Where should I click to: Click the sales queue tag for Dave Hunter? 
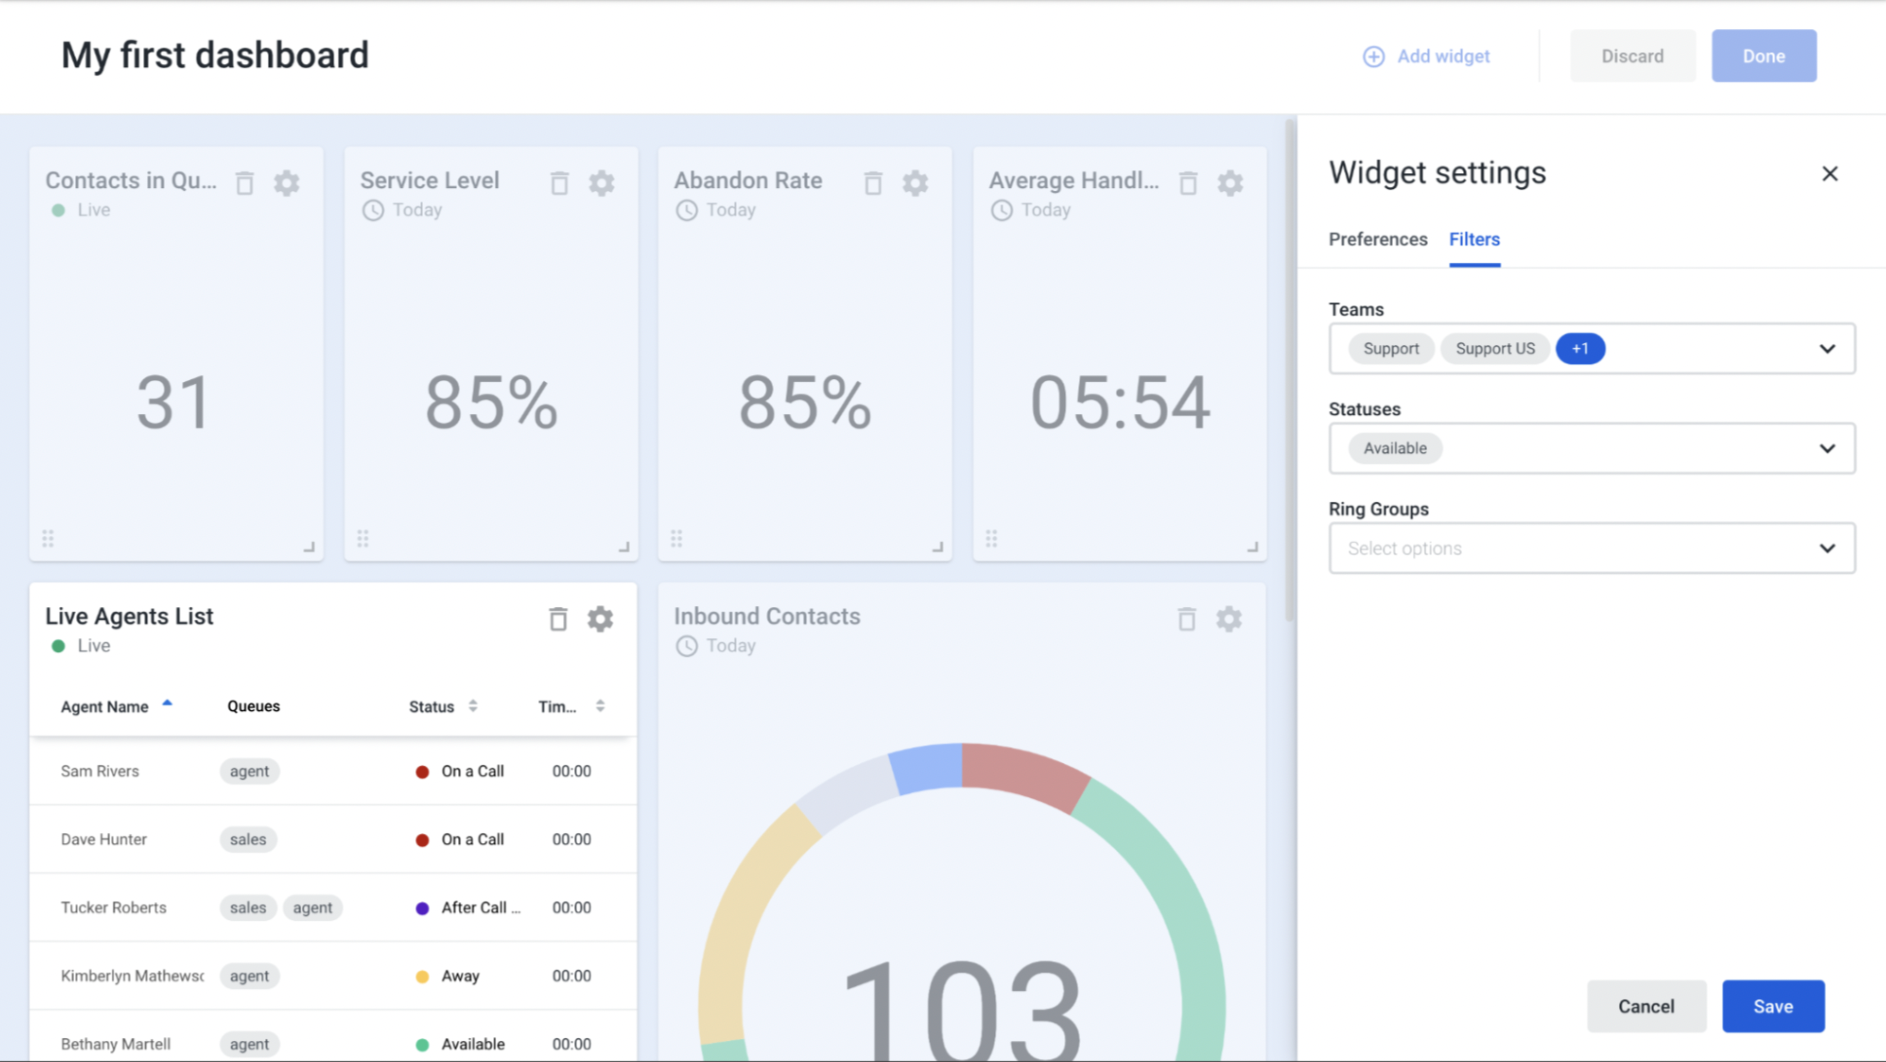pyautogui.click(x=248, y=839)
